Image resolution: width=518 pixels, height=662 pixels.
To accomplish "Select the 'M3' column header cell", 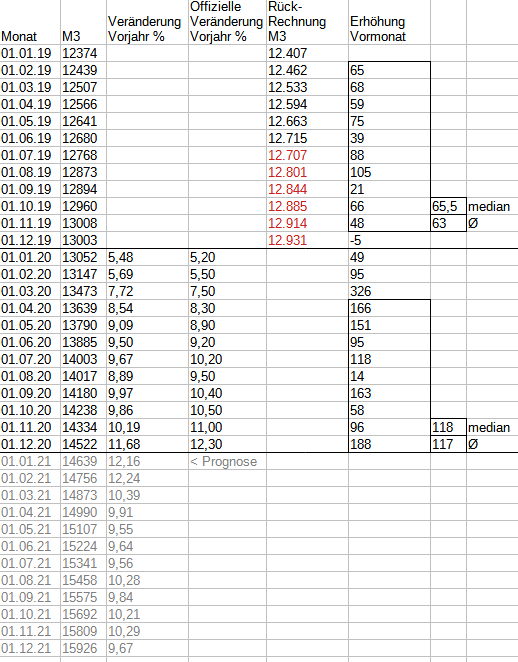I will (x=83, y=22).
